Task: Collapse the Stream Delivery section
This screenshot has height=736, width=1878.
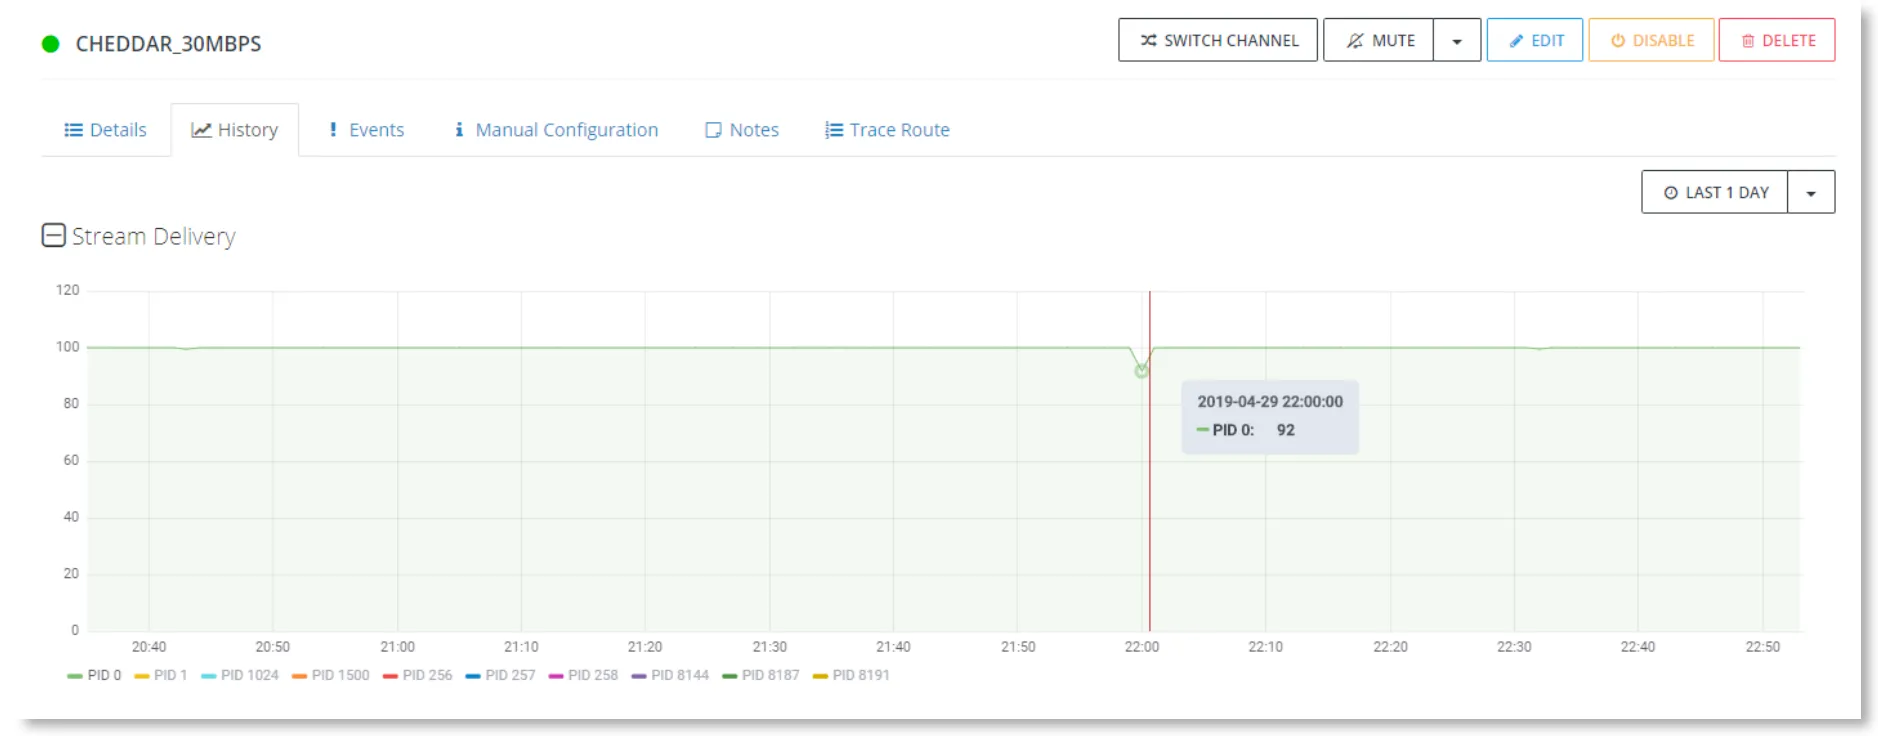Action: coord(53,235)
